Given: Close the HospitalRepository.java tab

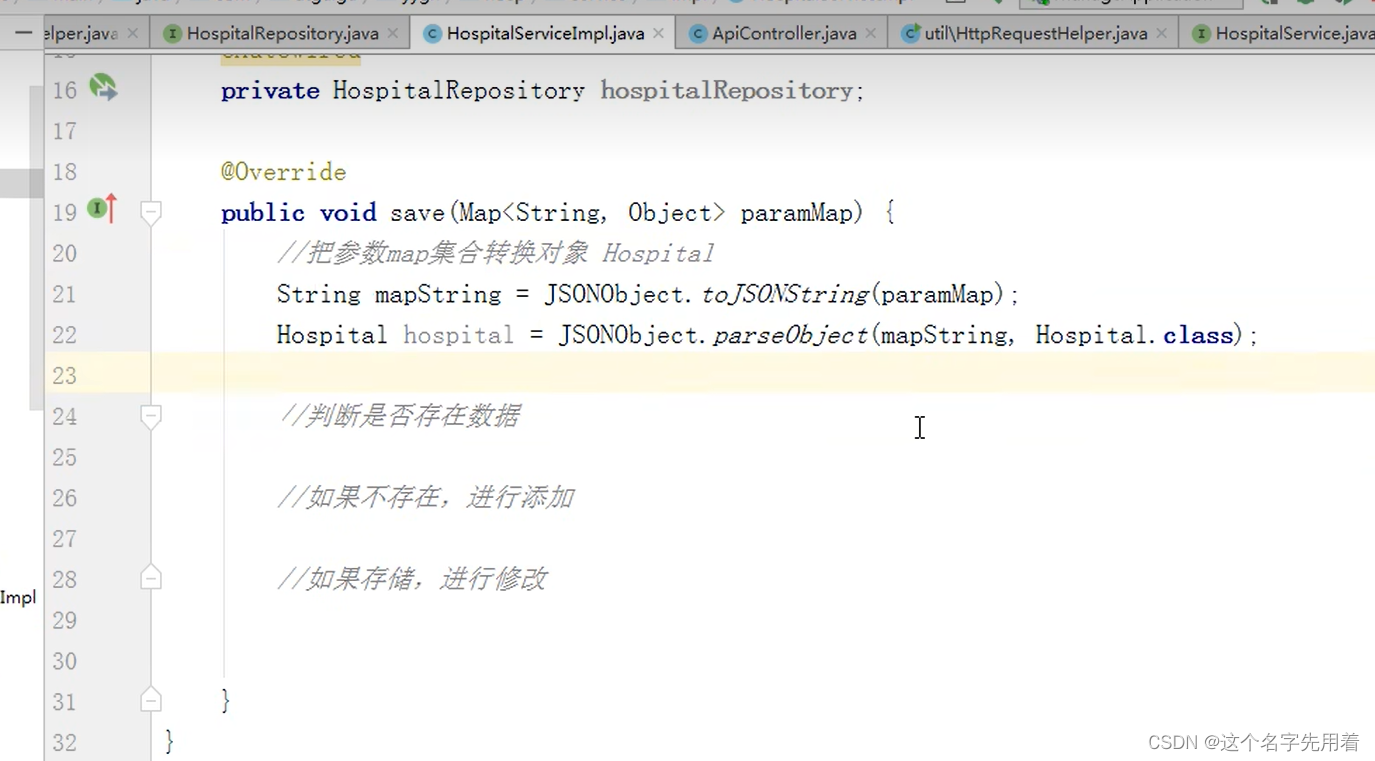Looking at the screenshot, I should [x=393, y=33].
